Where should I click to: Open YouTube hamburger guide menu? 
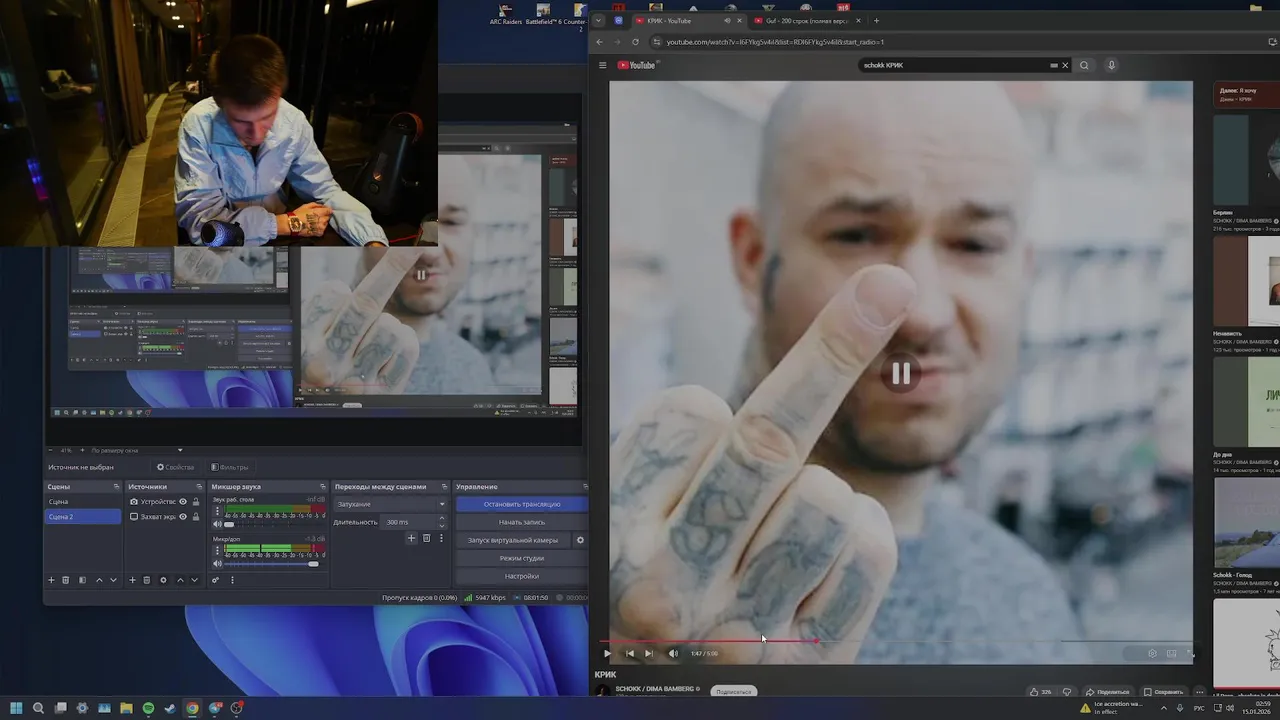pyautogui.click(x=602, y=65)
